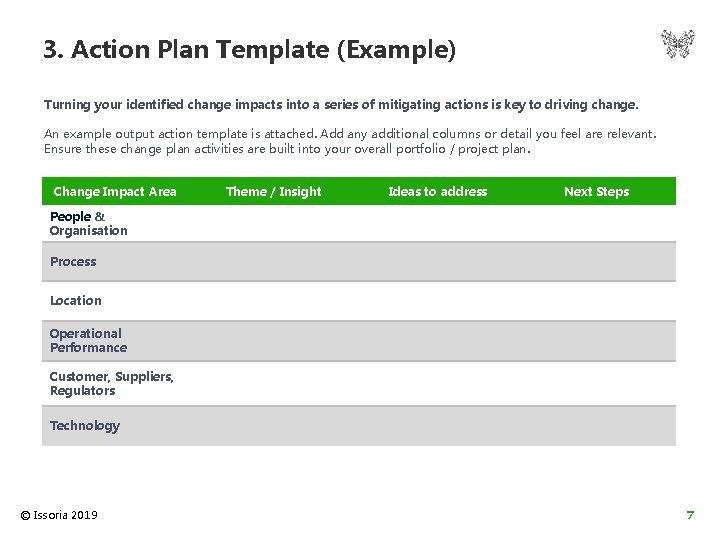
Task: Click the Theme / Insight column header
Action: pyautogui.click(x=273, y=192)
